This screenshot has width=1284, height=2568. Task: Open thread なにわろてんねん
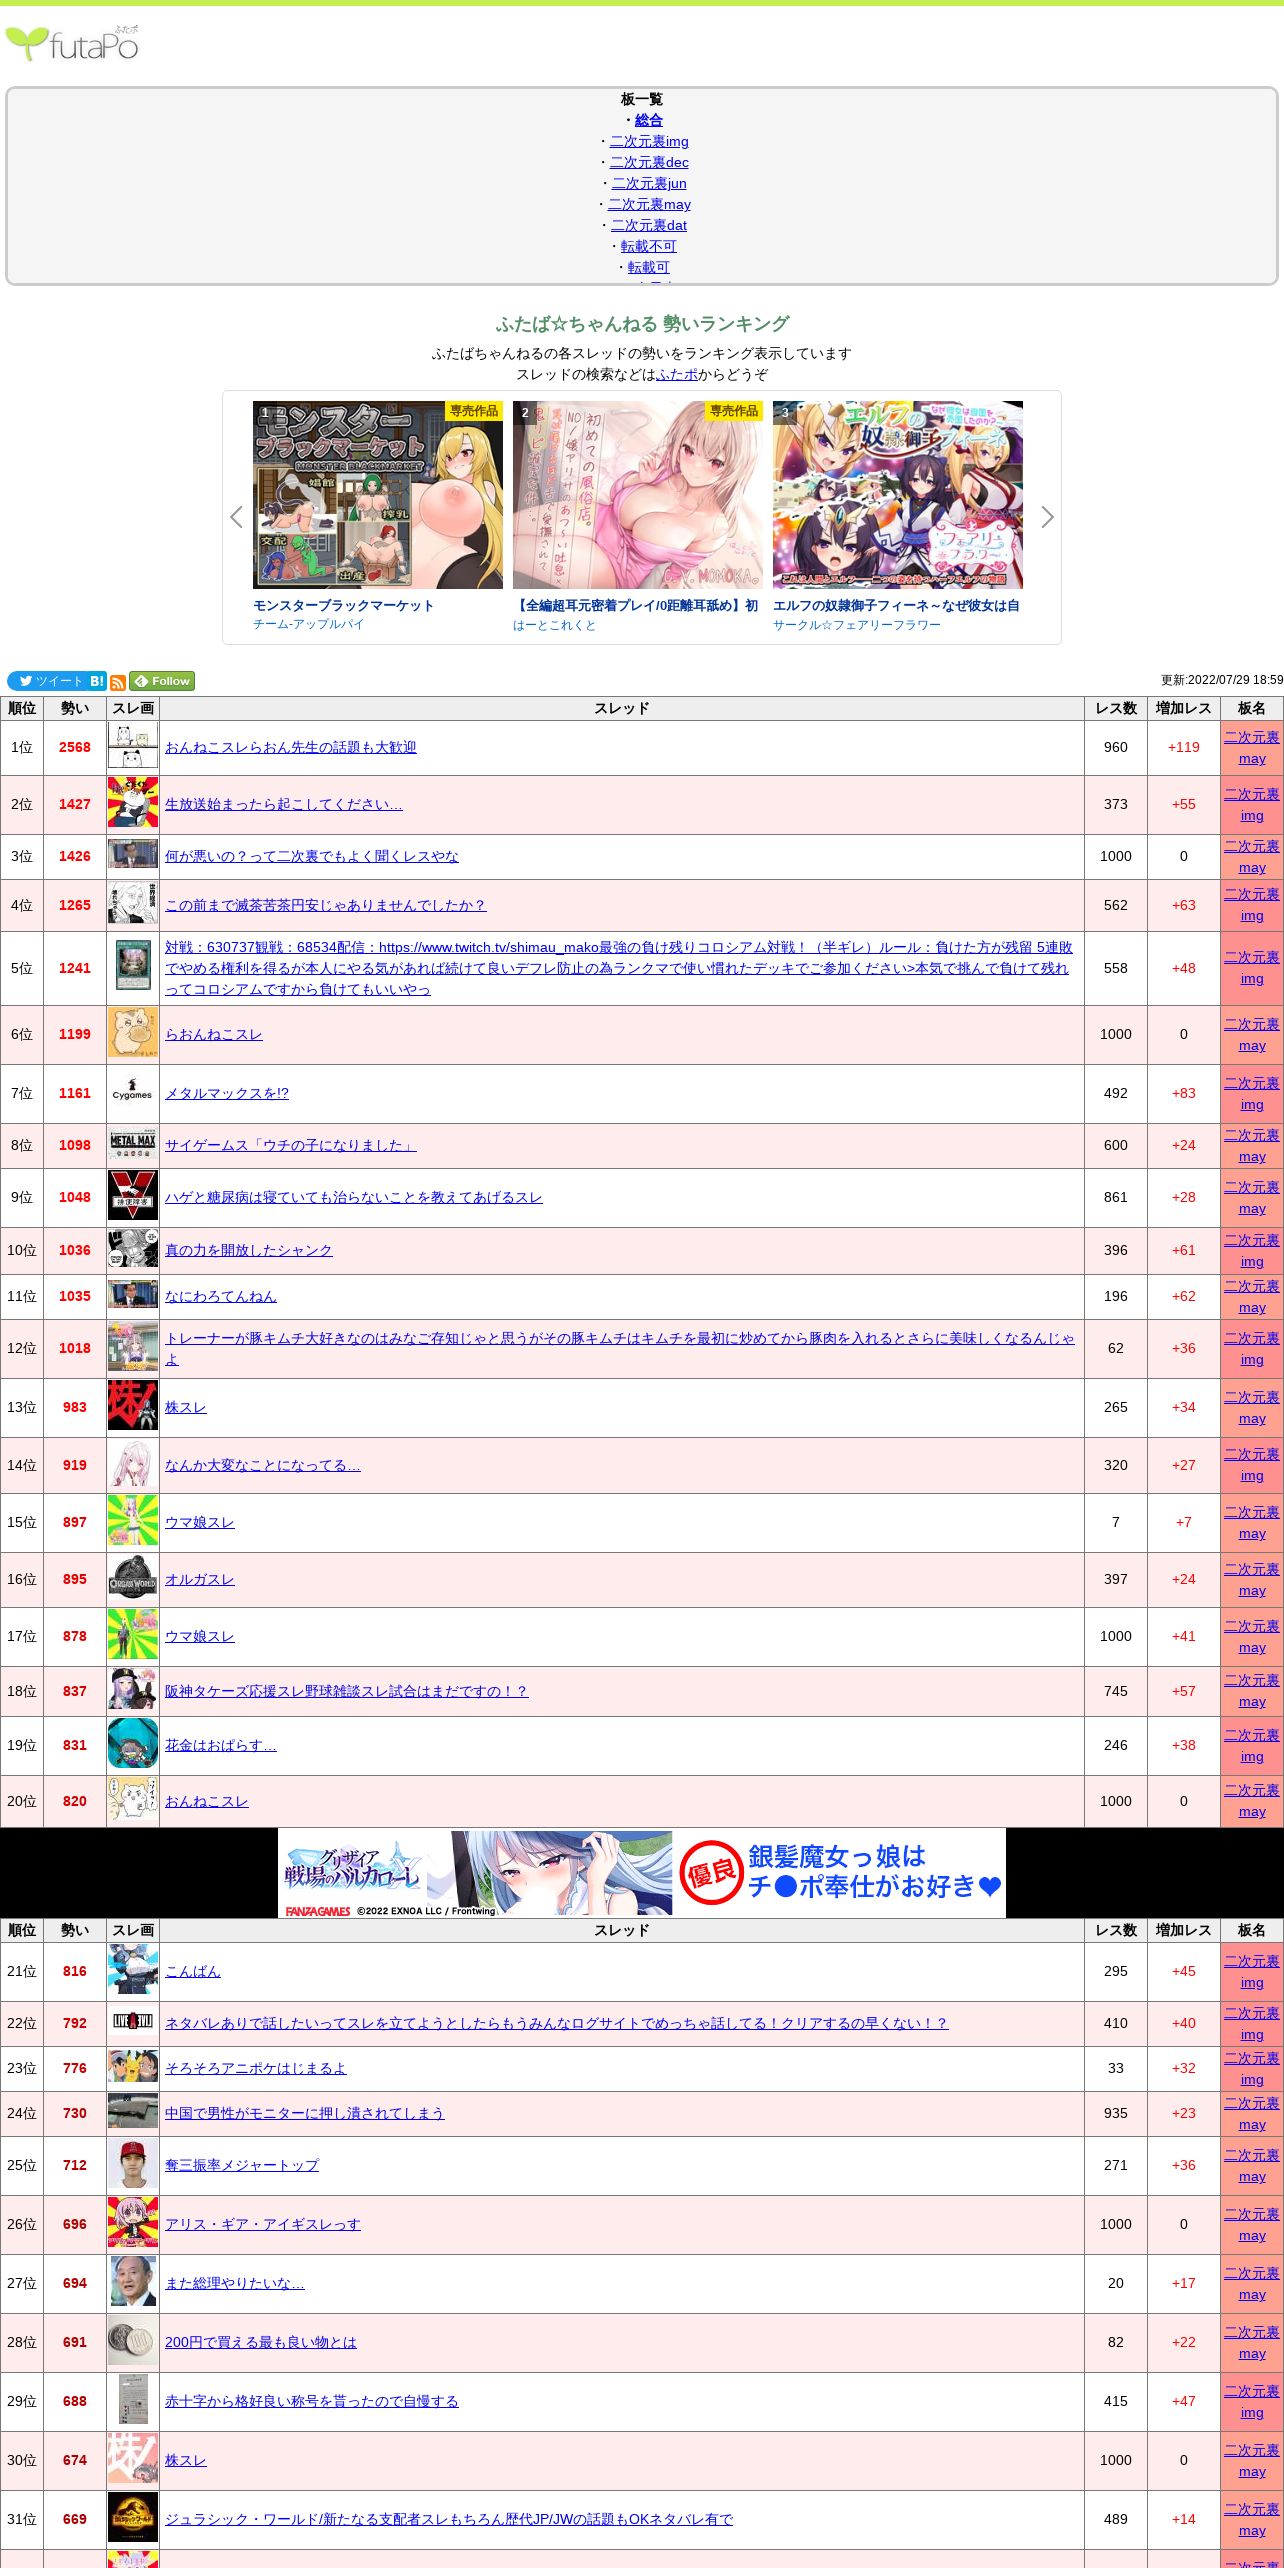(221, 1296)
